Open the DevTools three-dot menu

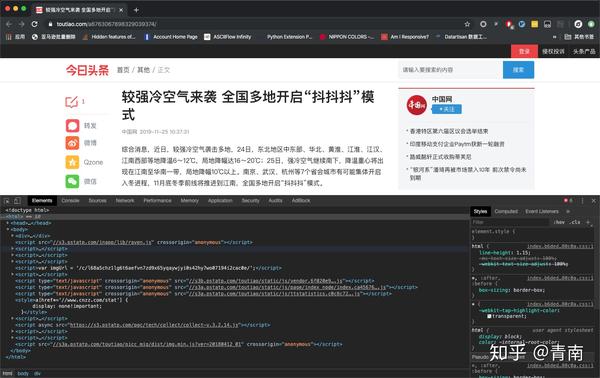(x=582, y=200)
